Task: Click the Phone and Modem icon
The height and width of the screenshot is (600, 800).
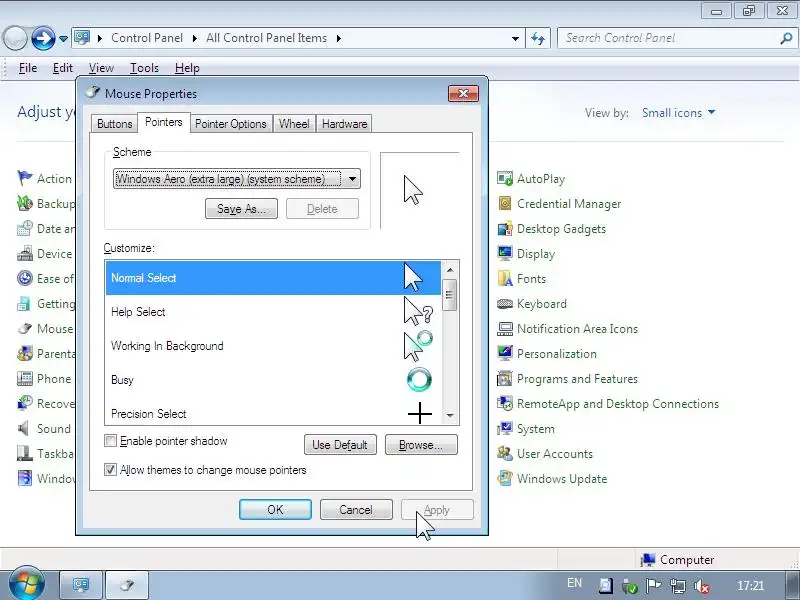Action: [x=24, y=379]
